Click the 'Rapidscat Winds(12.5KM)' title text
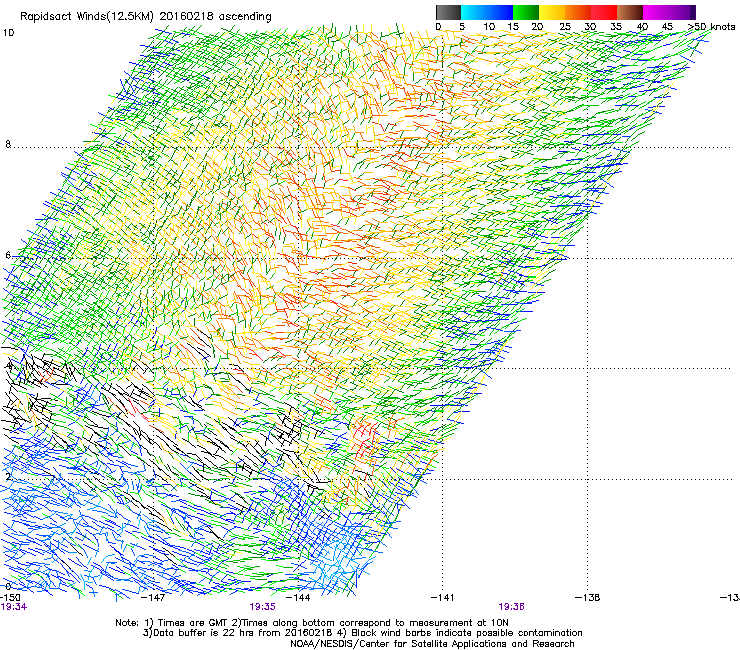This screenshot has height=650, width=740. 87,17
